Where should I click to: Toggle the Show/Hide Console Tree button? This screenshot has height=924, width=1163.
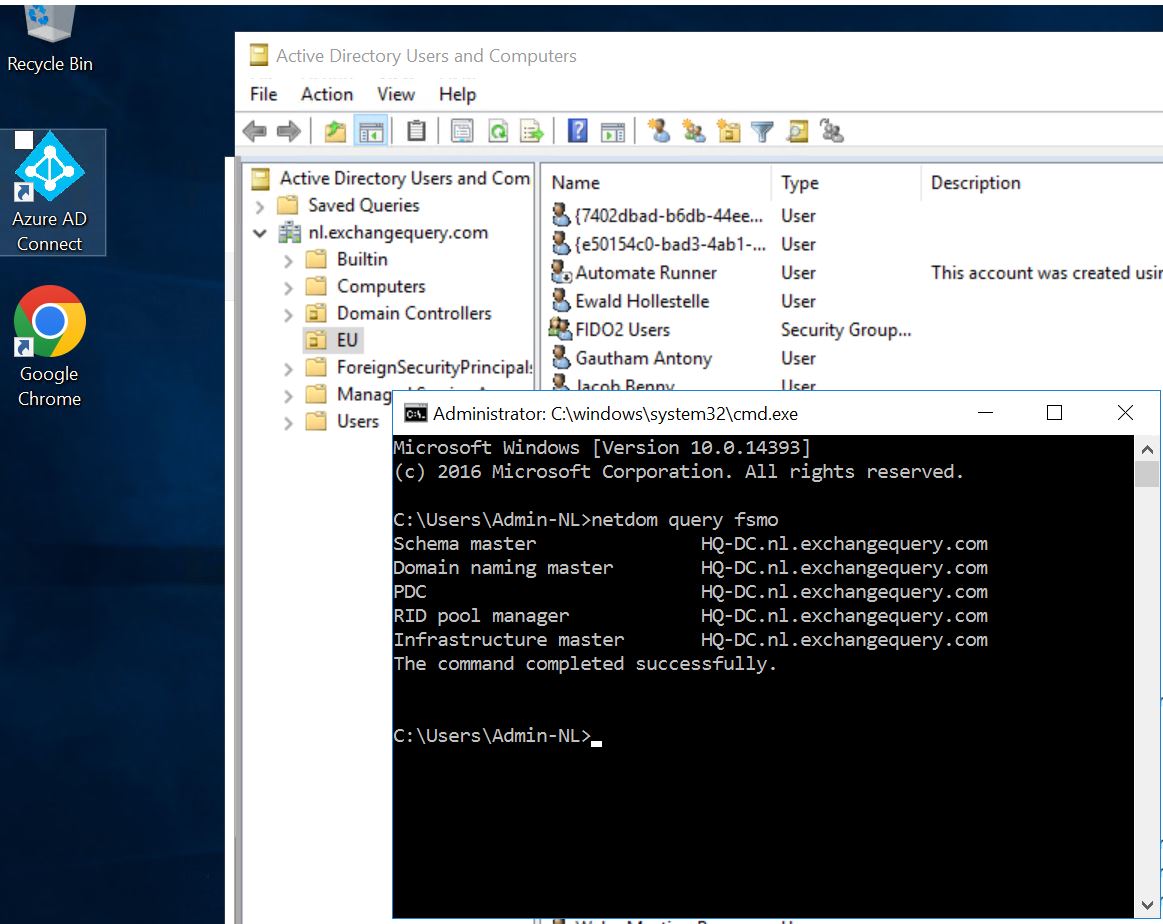pos(371,131)
